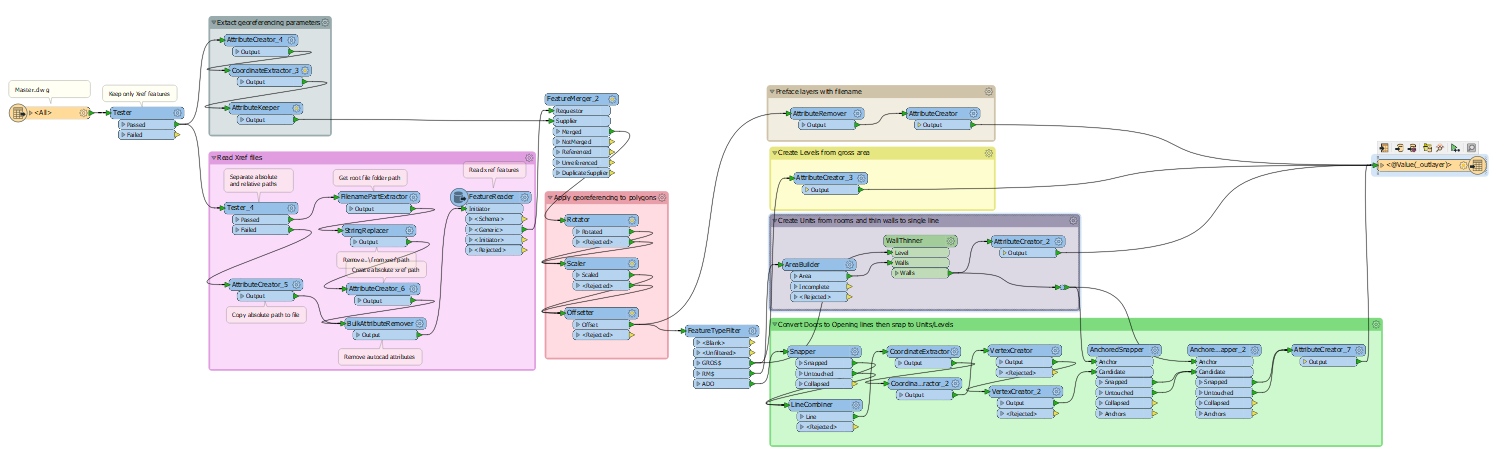Collapse Preface layers with filename bookmark

click(x=773, y=91)
